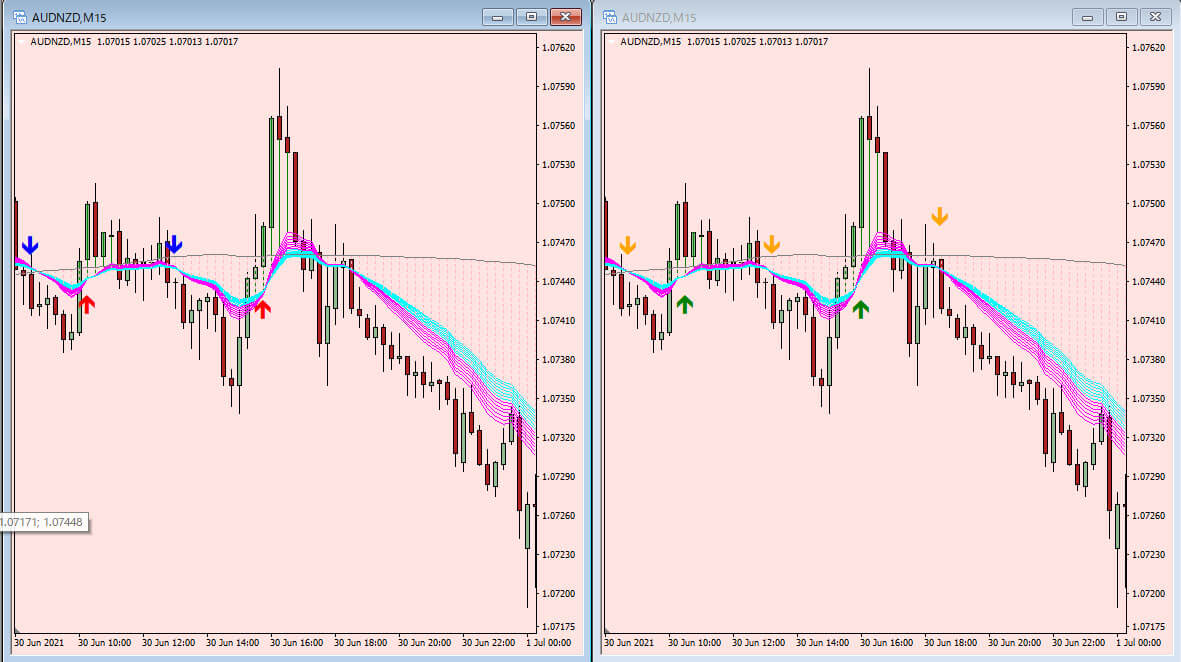Click the 1 Jul 00:00 label on the left time axis
1181x662 pixels.
coord(548,642)
